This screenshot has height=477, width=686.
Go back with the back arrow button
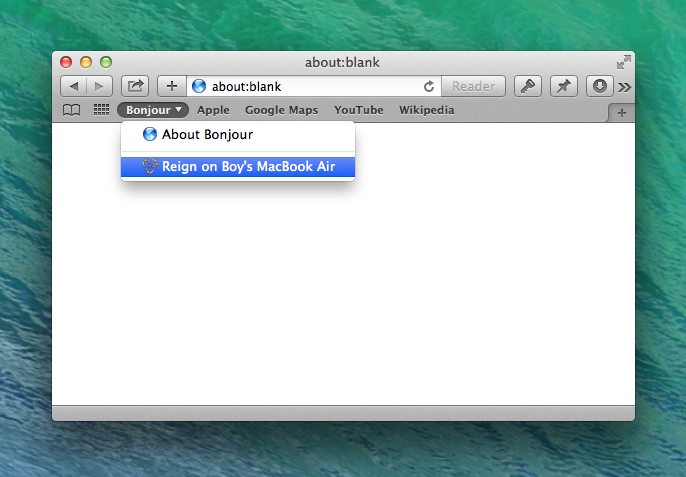(x=74, y=86)
